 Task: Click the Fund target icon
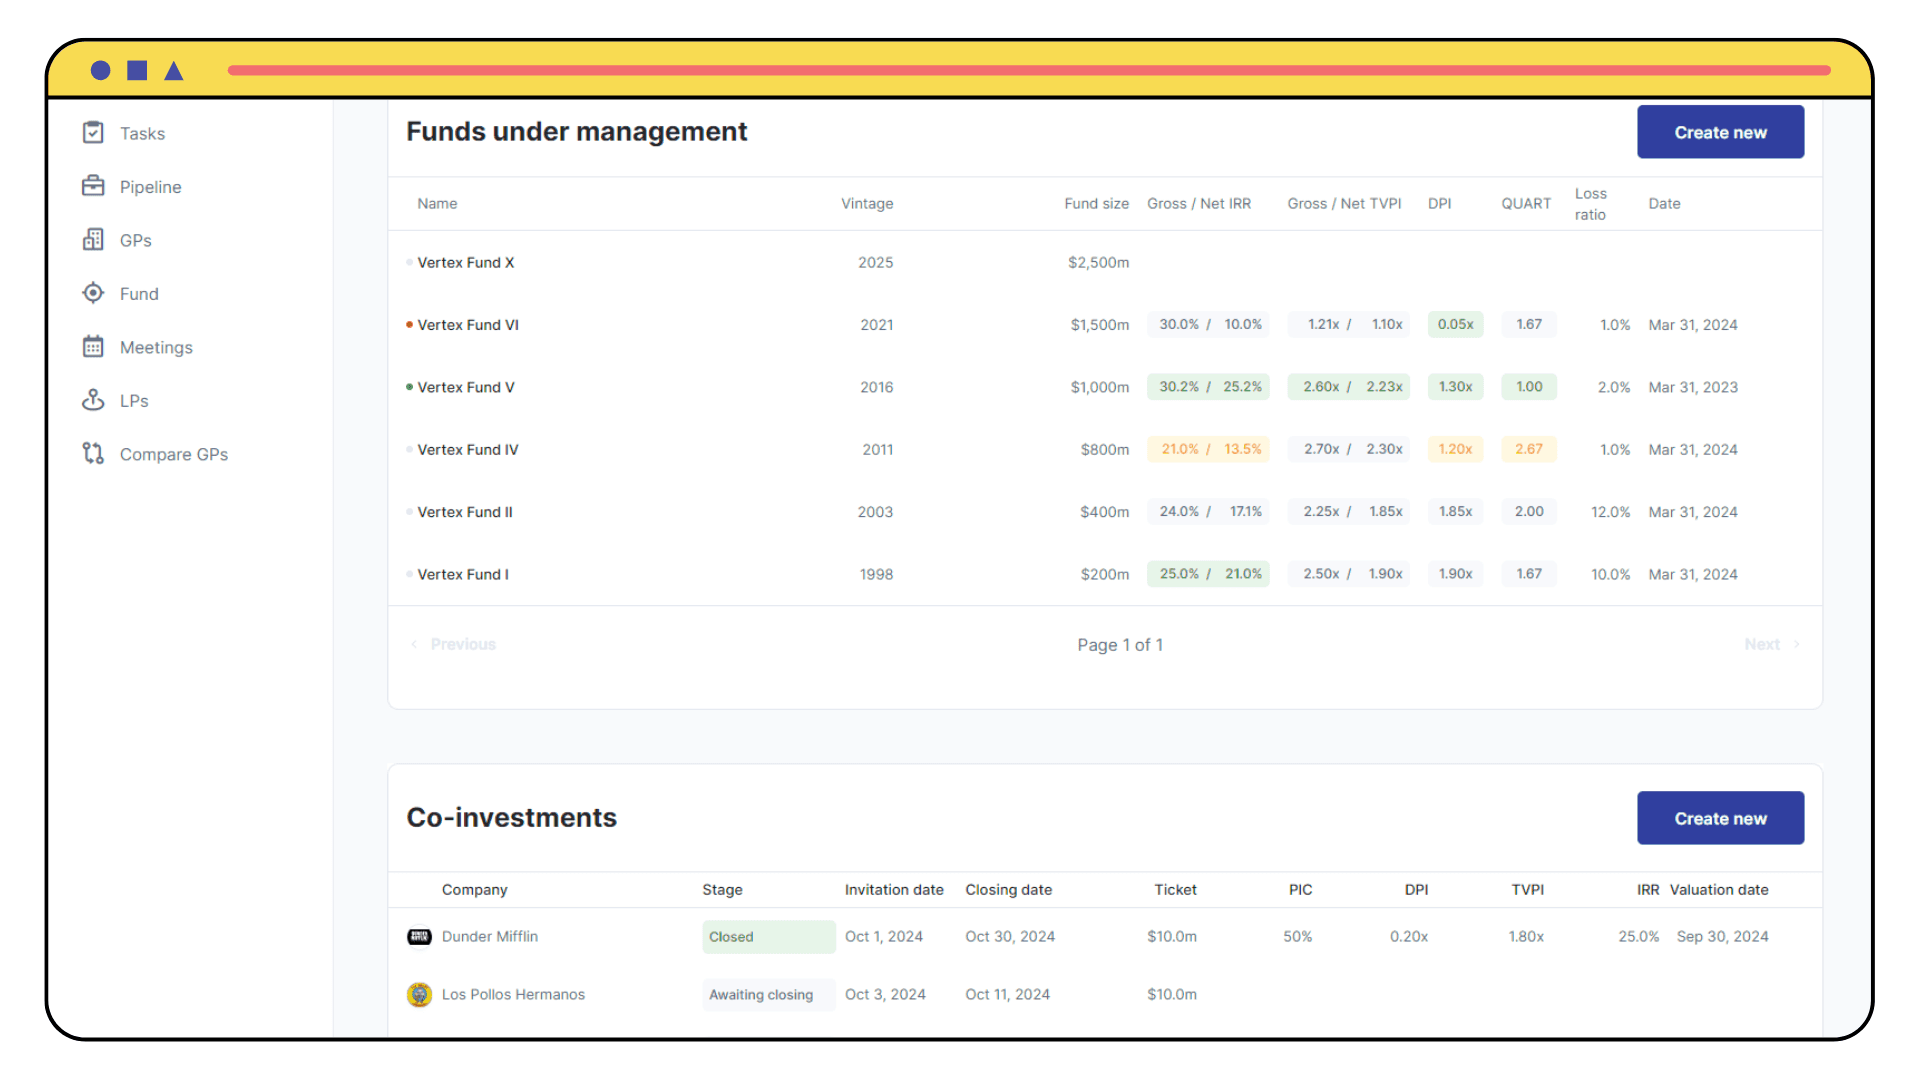[93, 293]
